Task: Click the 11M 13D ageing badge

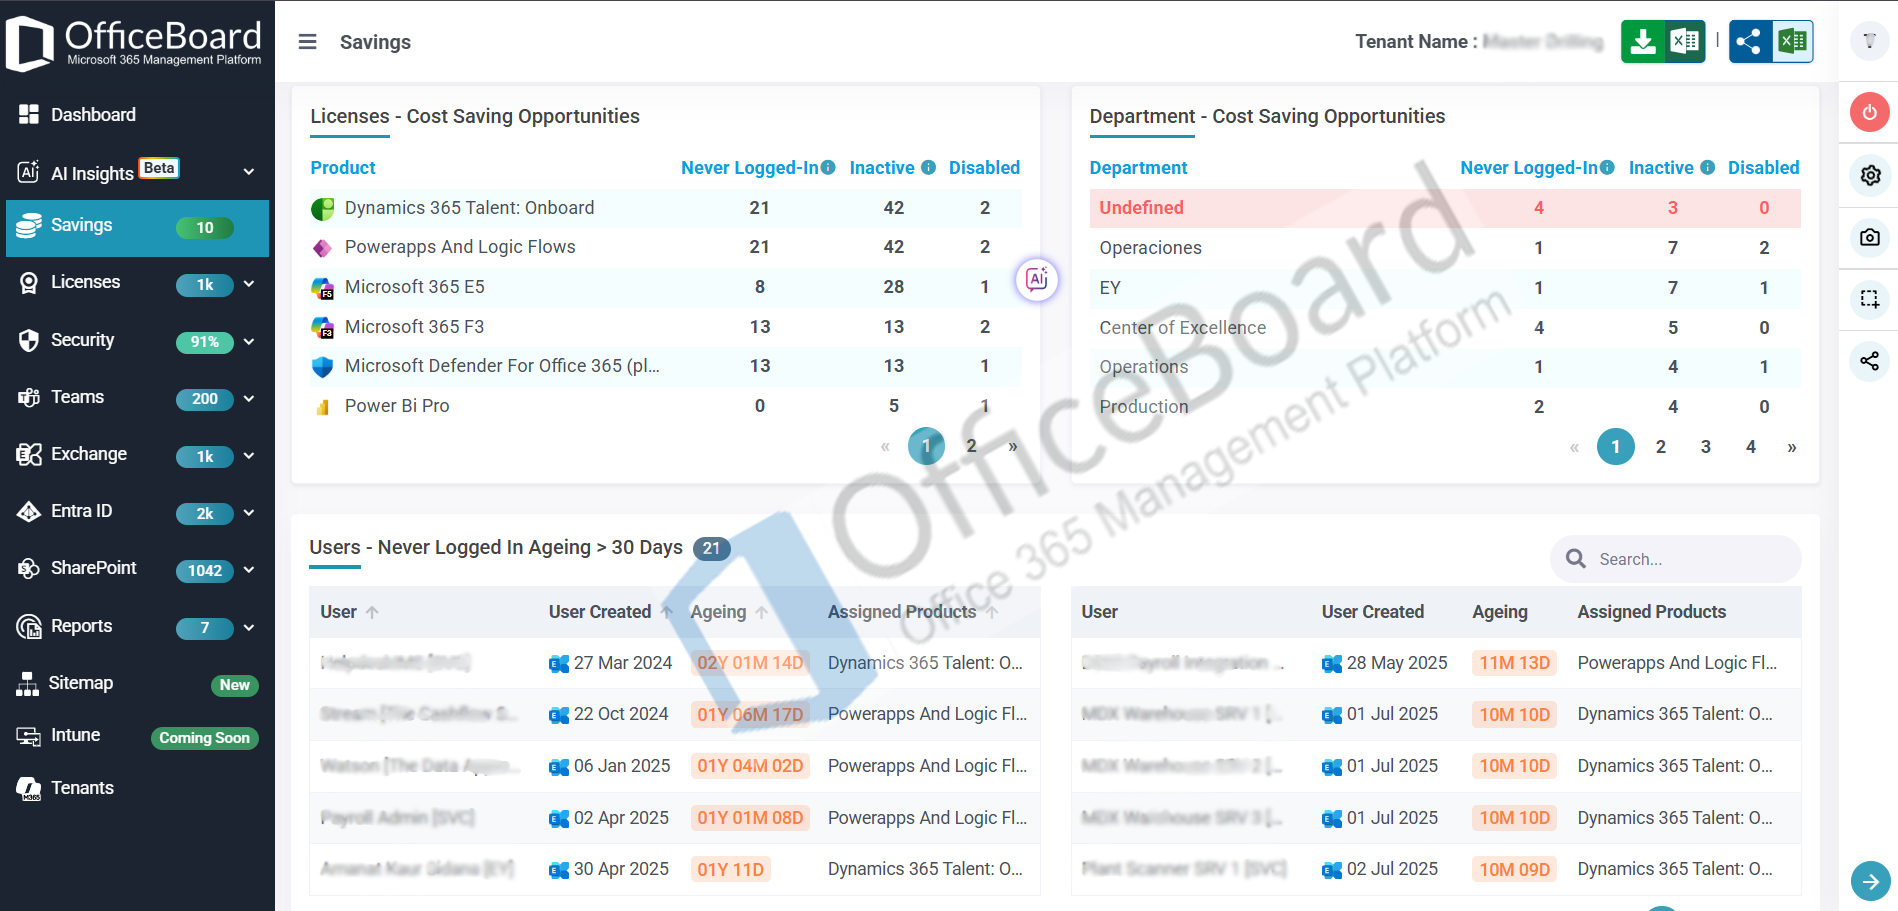Action: (1514, 663)
